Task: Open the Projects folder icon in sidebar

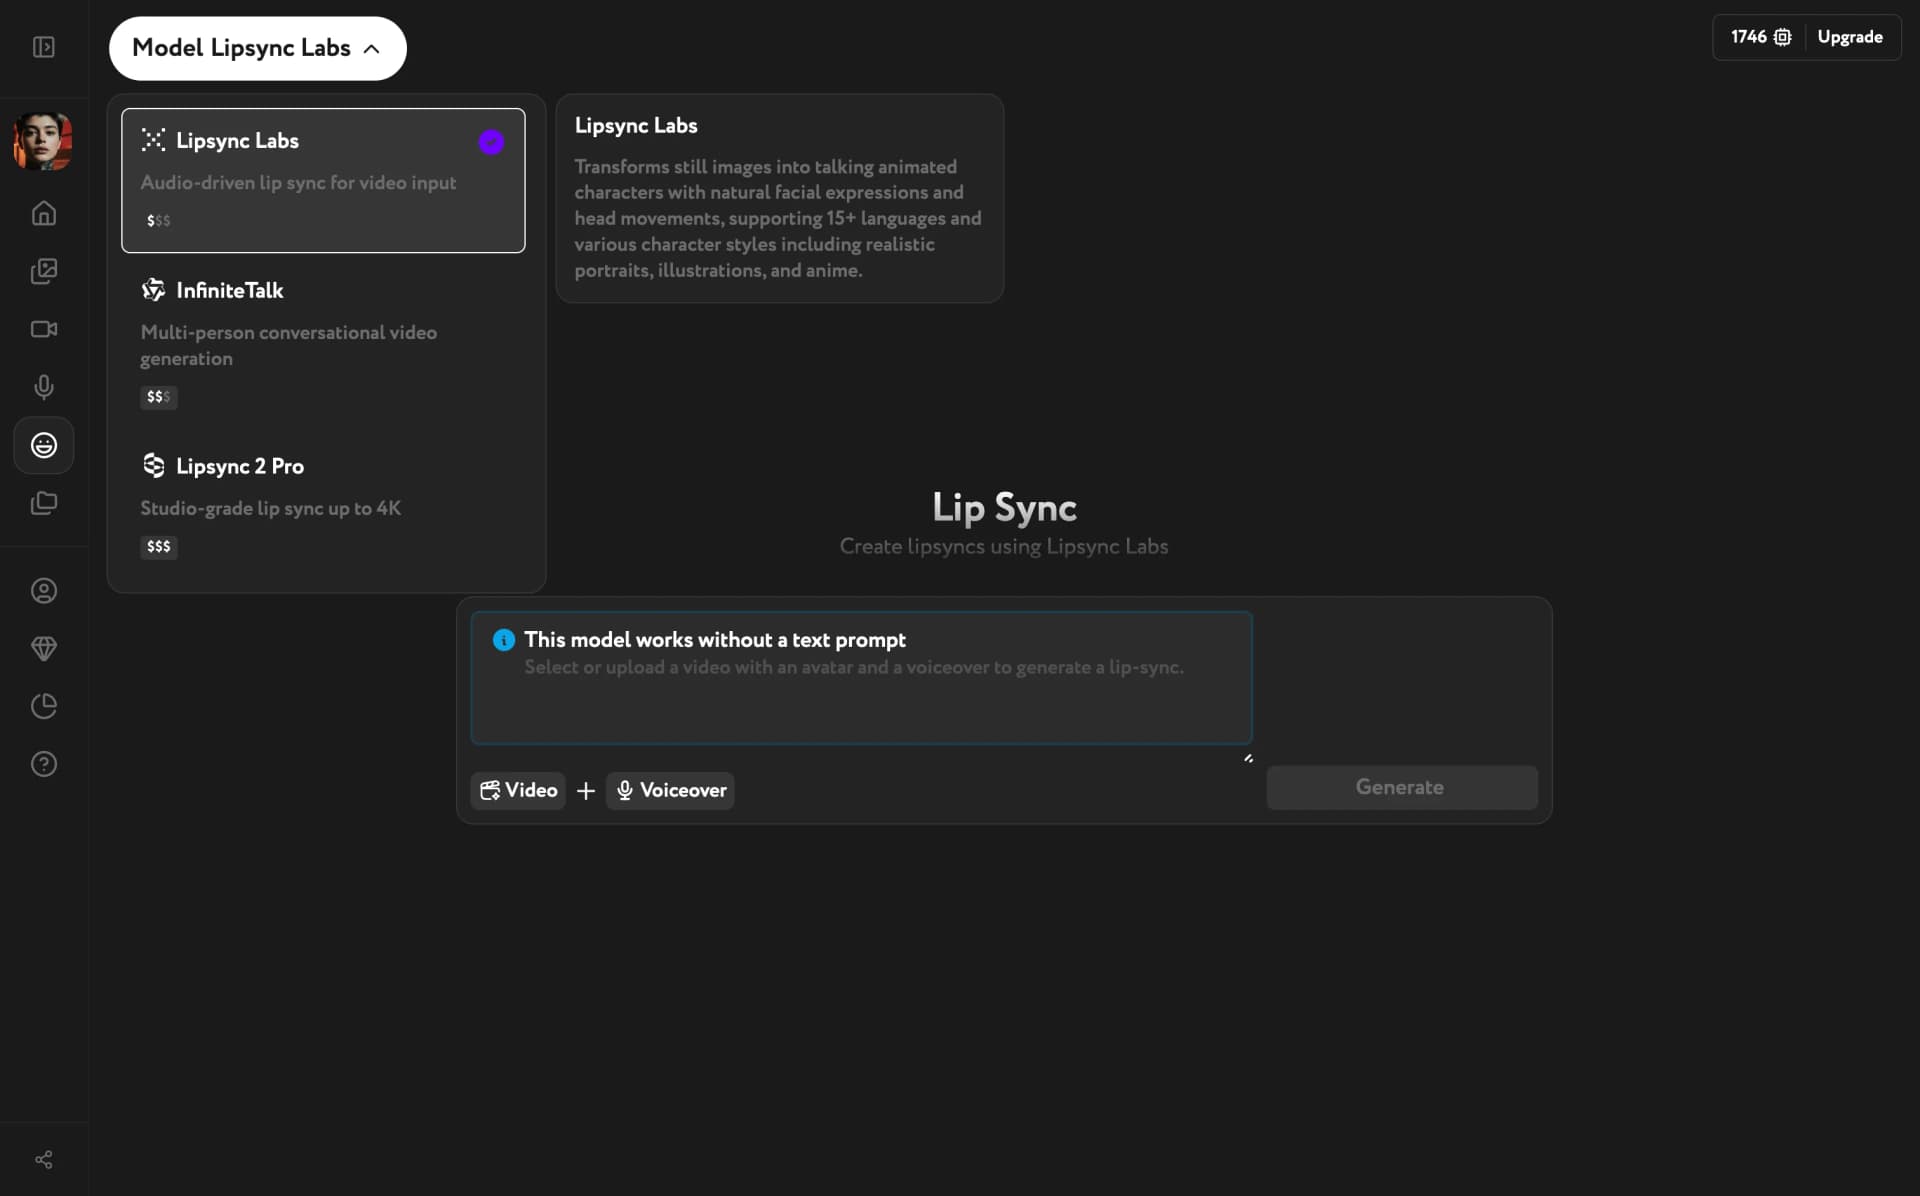Action: click(x=43, y=503)
